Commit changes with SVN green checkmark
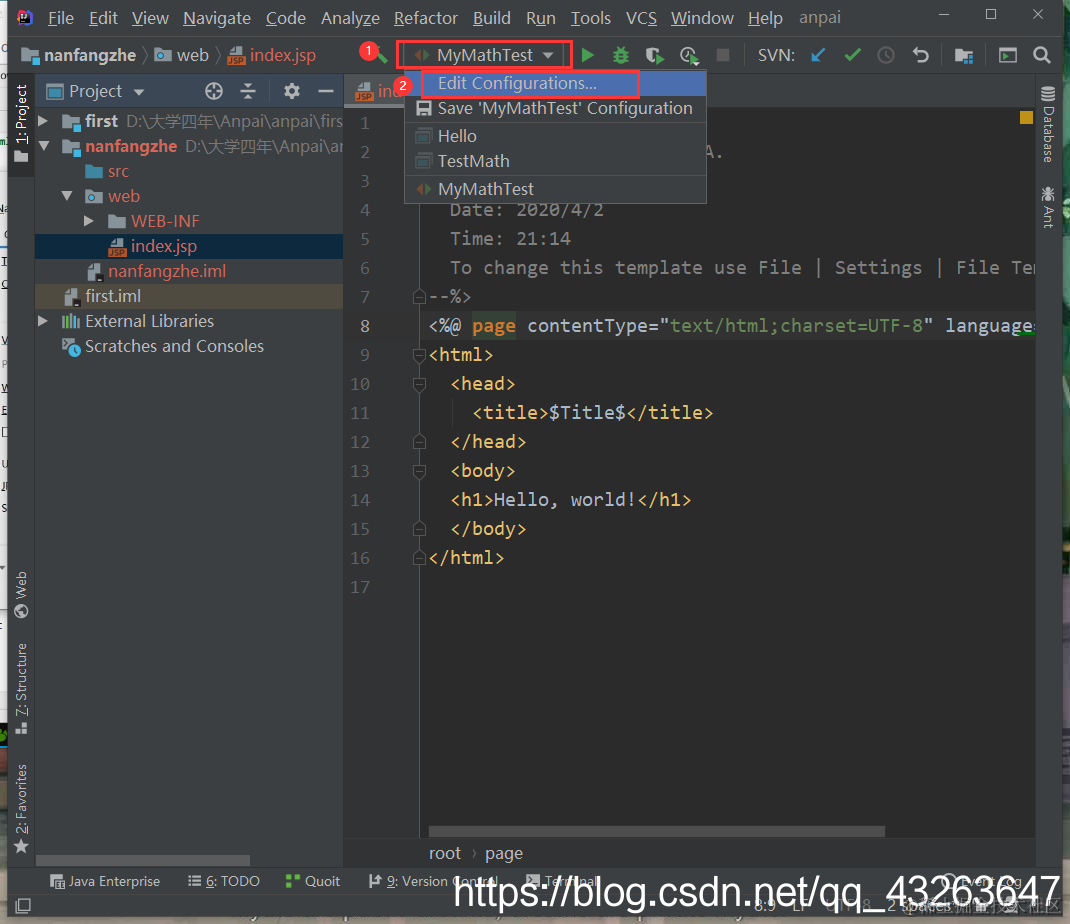 click(x=852, y=55)
